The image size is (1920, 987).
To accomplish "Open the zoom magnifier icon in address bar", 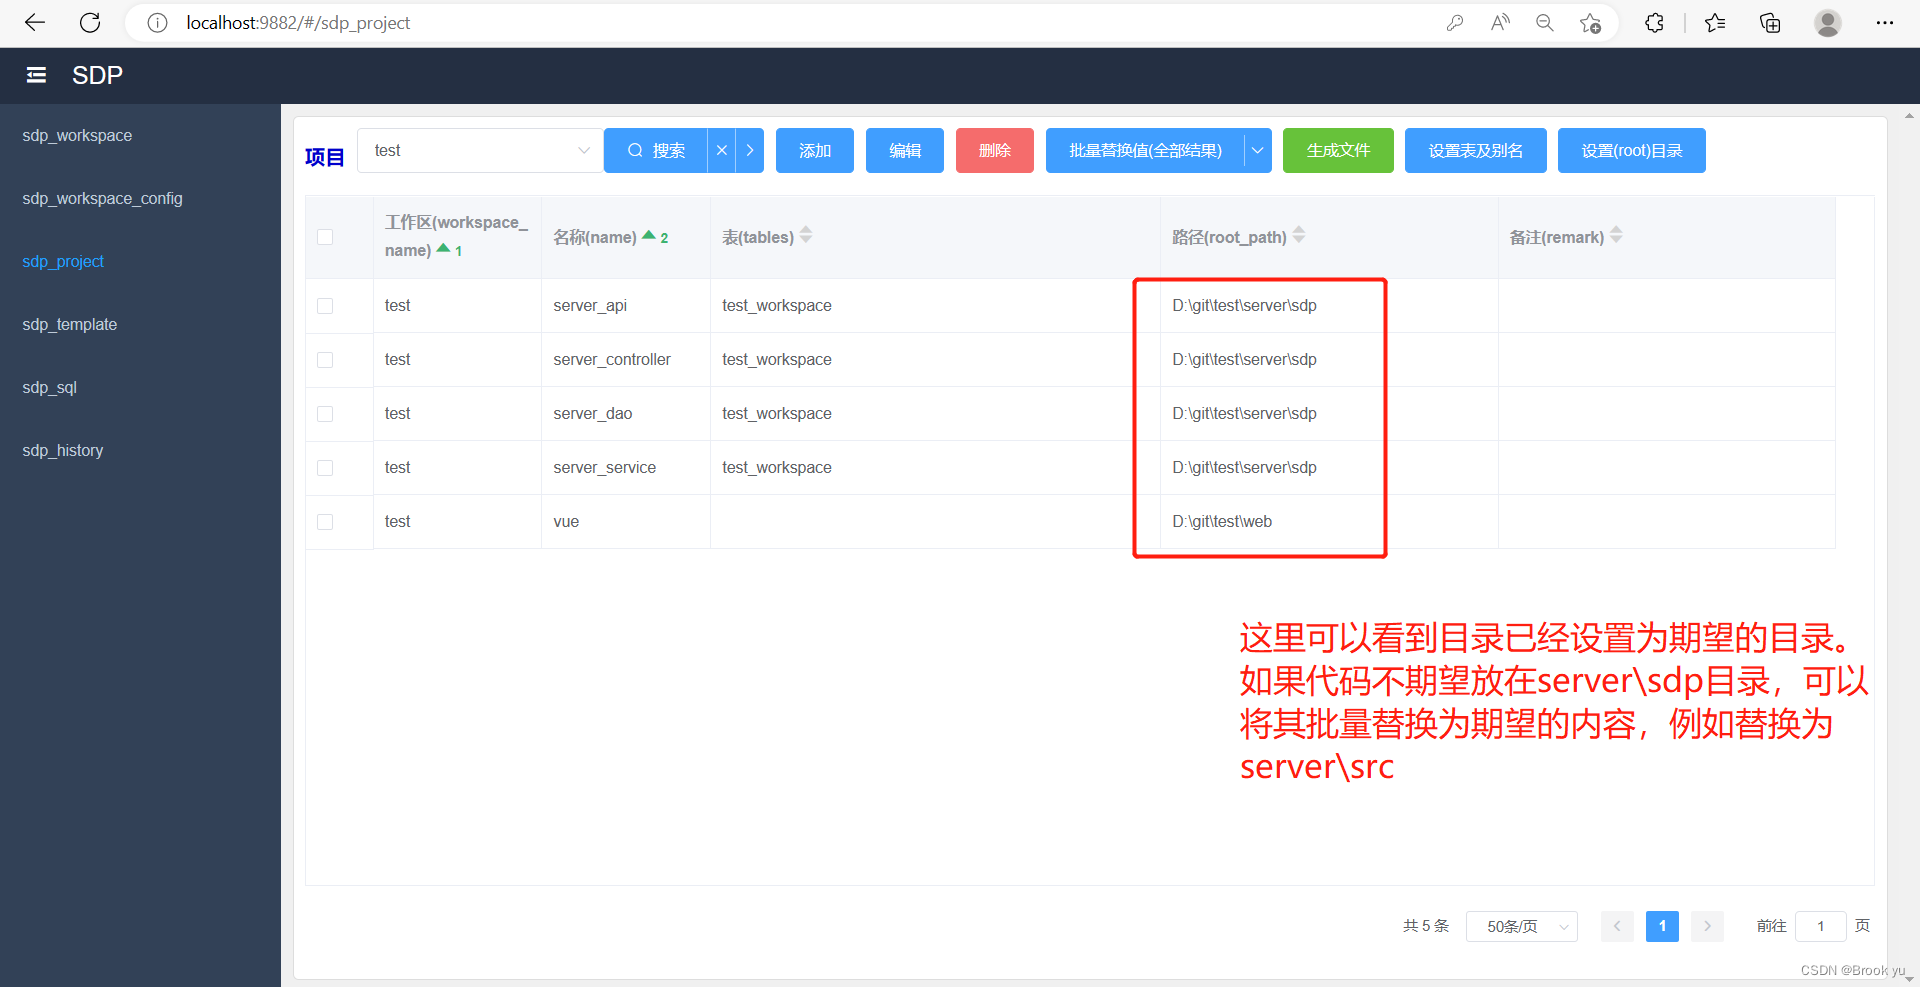I will (x=1545, y=23).
